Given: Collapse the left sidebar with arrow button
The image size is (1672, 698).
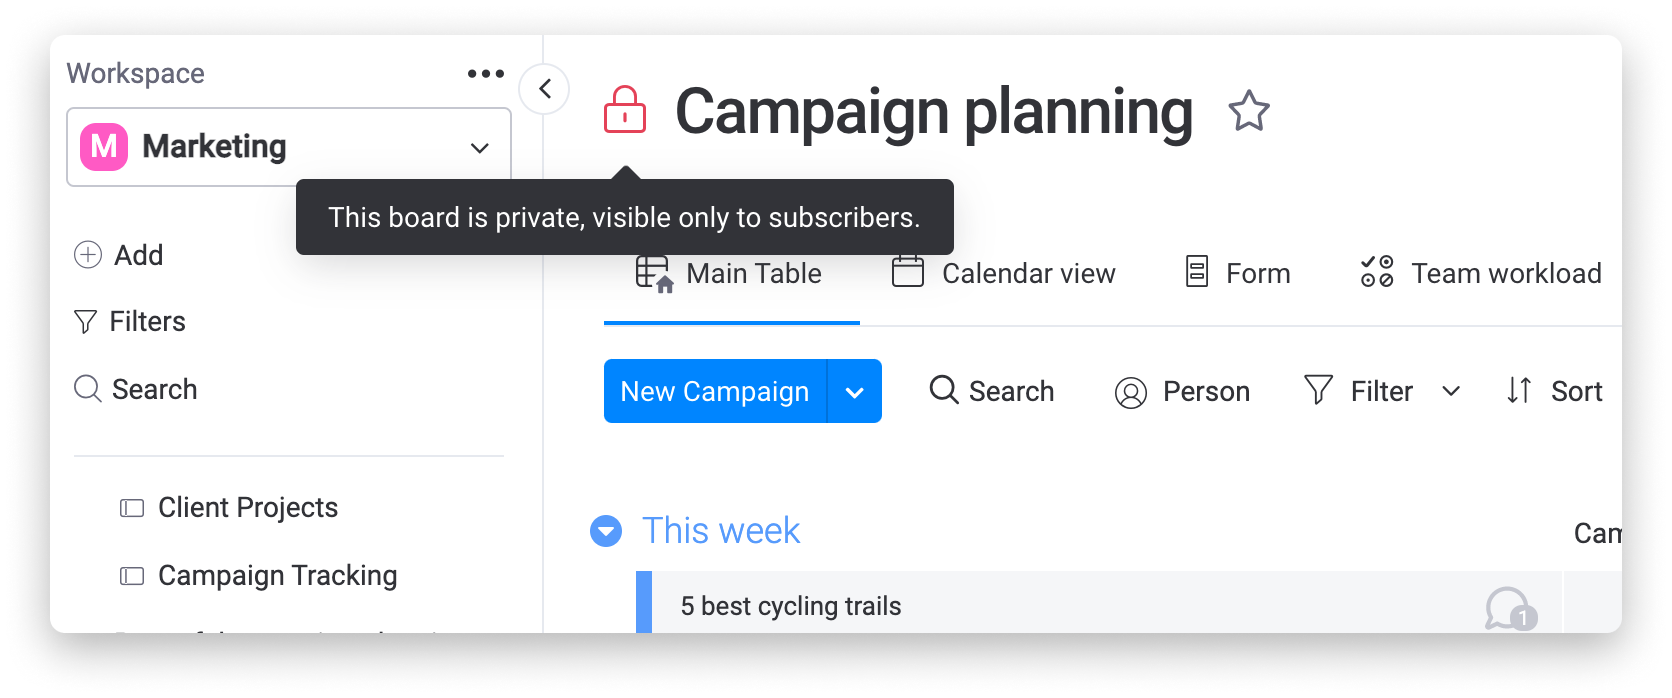Looking at the screenshot, I should point(545,89).
